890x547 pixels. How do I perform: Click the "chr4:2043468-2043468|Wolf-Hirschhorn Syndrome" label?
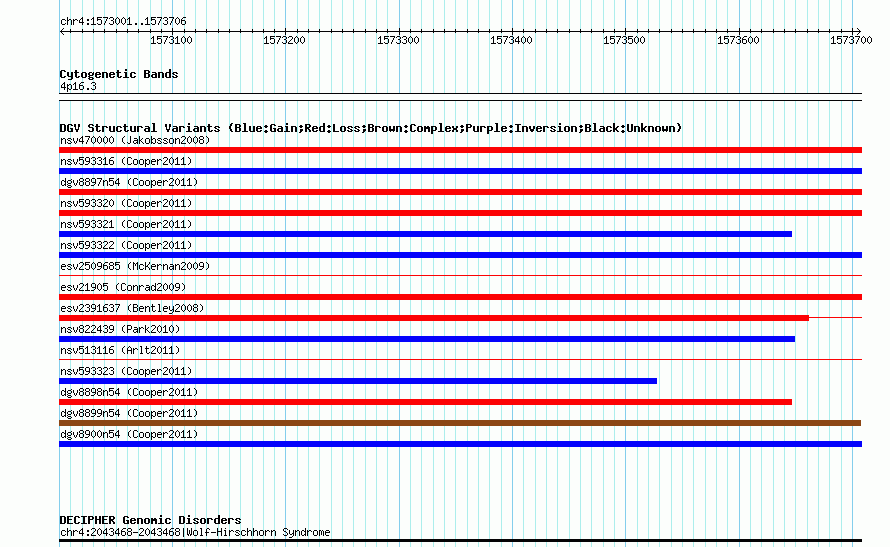195,532
